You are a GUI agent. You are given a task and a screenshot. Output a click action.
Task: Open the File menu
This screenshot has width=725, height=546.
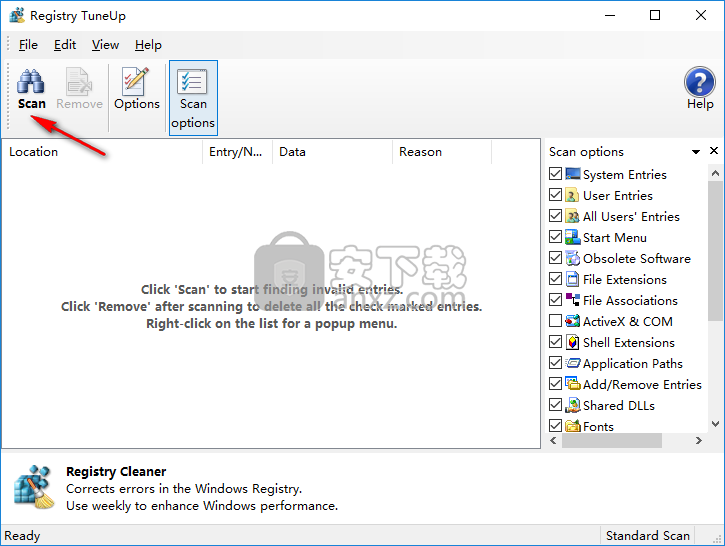click(28, 45)
